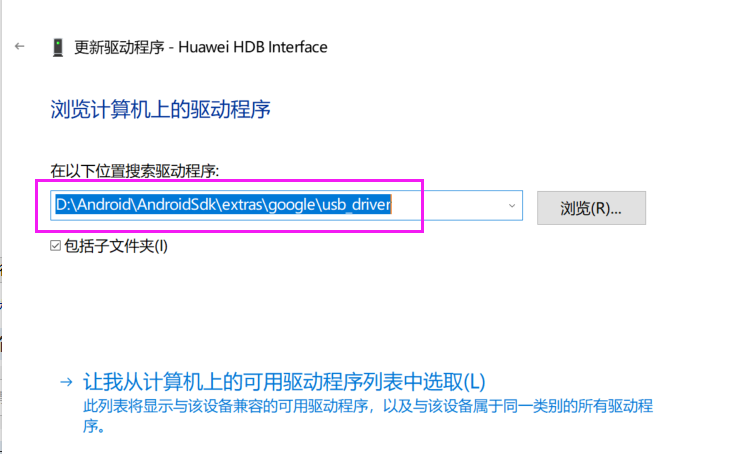The width and height of the screenshot is (739, 454).
Task: Place cursor after usb_driver in the path
Action: (392, 205)
